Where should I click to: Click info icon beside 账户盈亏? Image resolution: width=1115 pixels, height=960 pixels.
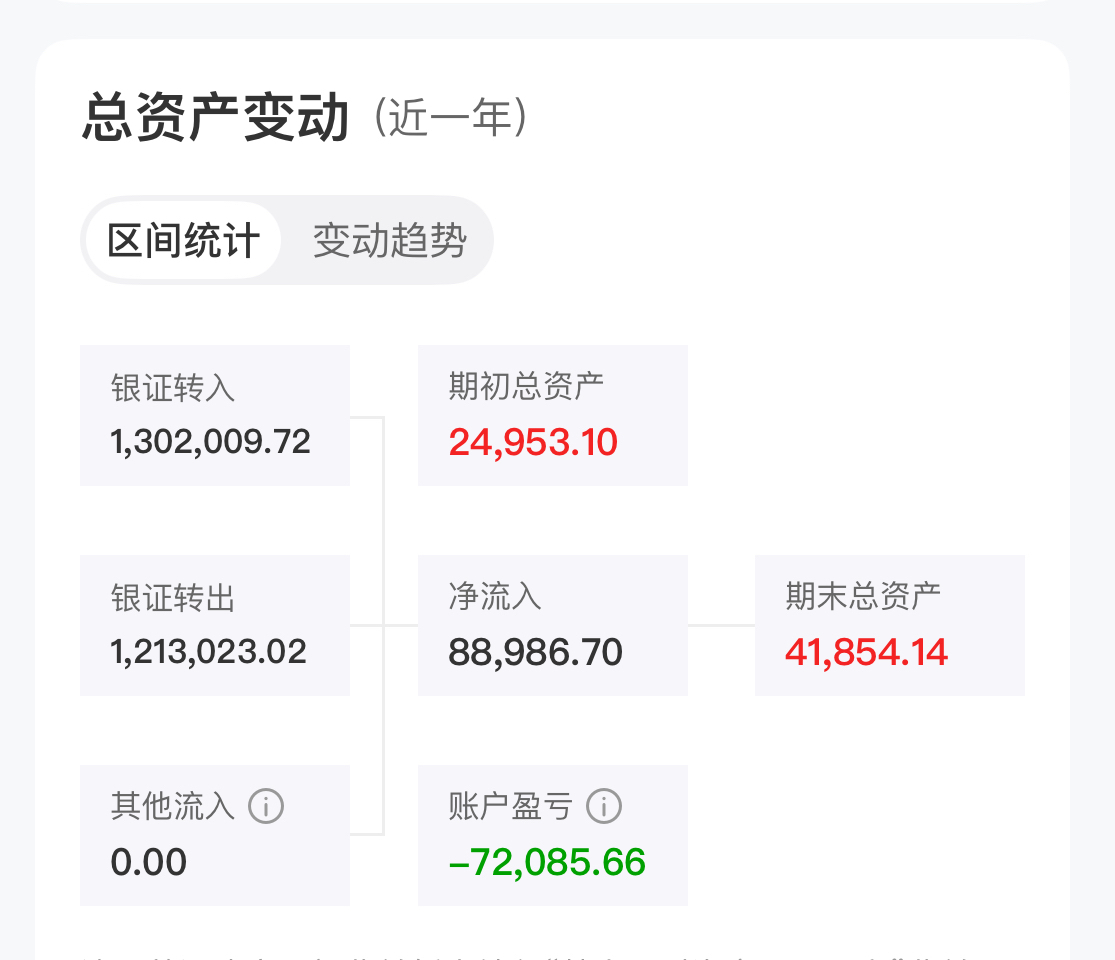click(x=604, y=805)
